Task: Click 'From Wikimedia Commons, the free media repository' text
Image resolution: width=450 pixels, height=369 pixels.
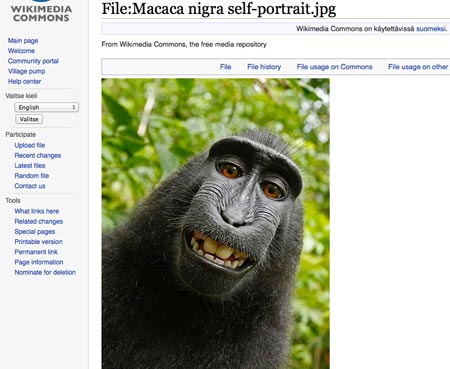Action: tap(184, 44)
